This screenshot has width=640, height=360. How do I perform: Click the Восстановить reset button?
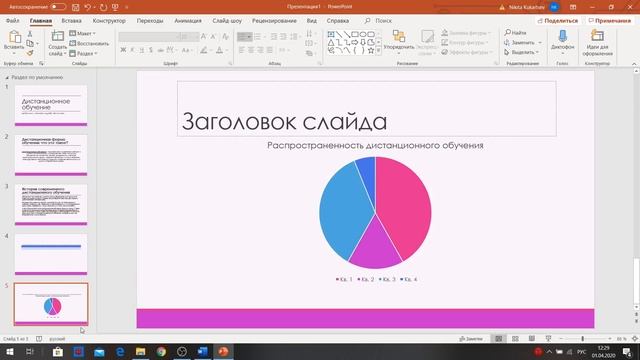coord(89,43)
